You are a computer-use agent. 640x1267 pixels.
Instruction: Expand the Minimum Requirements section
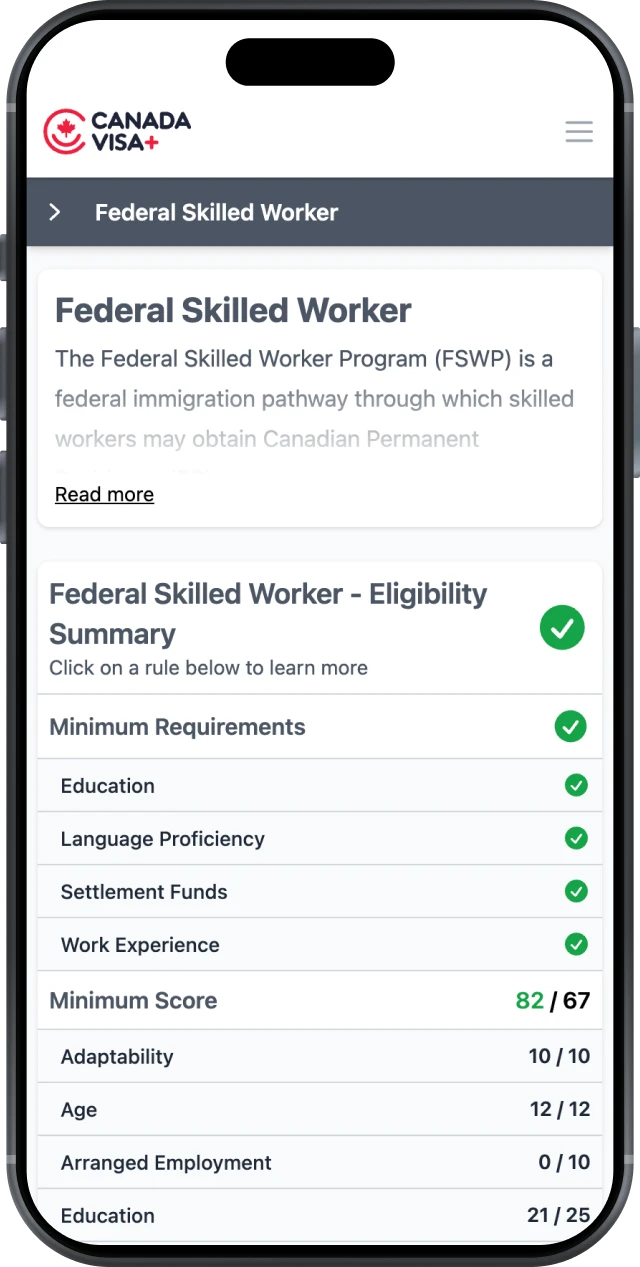click(177, 727)
